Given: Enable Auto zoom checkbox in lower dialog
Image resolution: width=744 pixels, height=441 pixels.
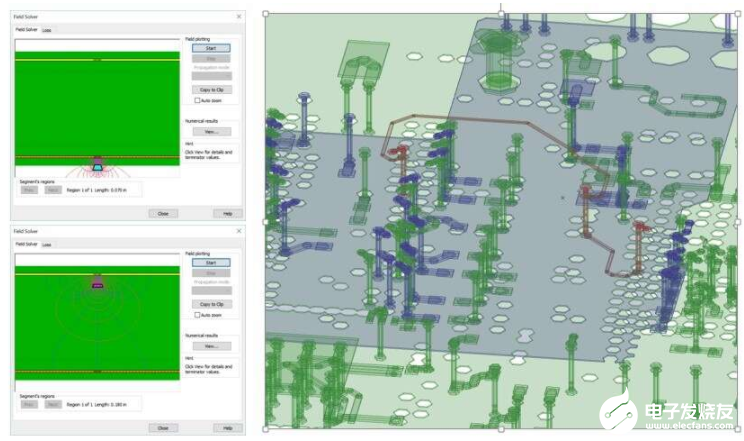Looking at the screenshot, I should (197, 315).
